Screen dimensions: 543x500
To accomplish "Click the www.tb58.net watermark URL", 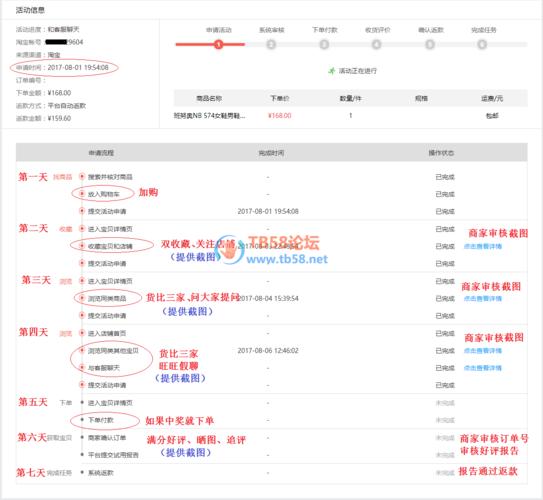I will [x=287, y=259].
